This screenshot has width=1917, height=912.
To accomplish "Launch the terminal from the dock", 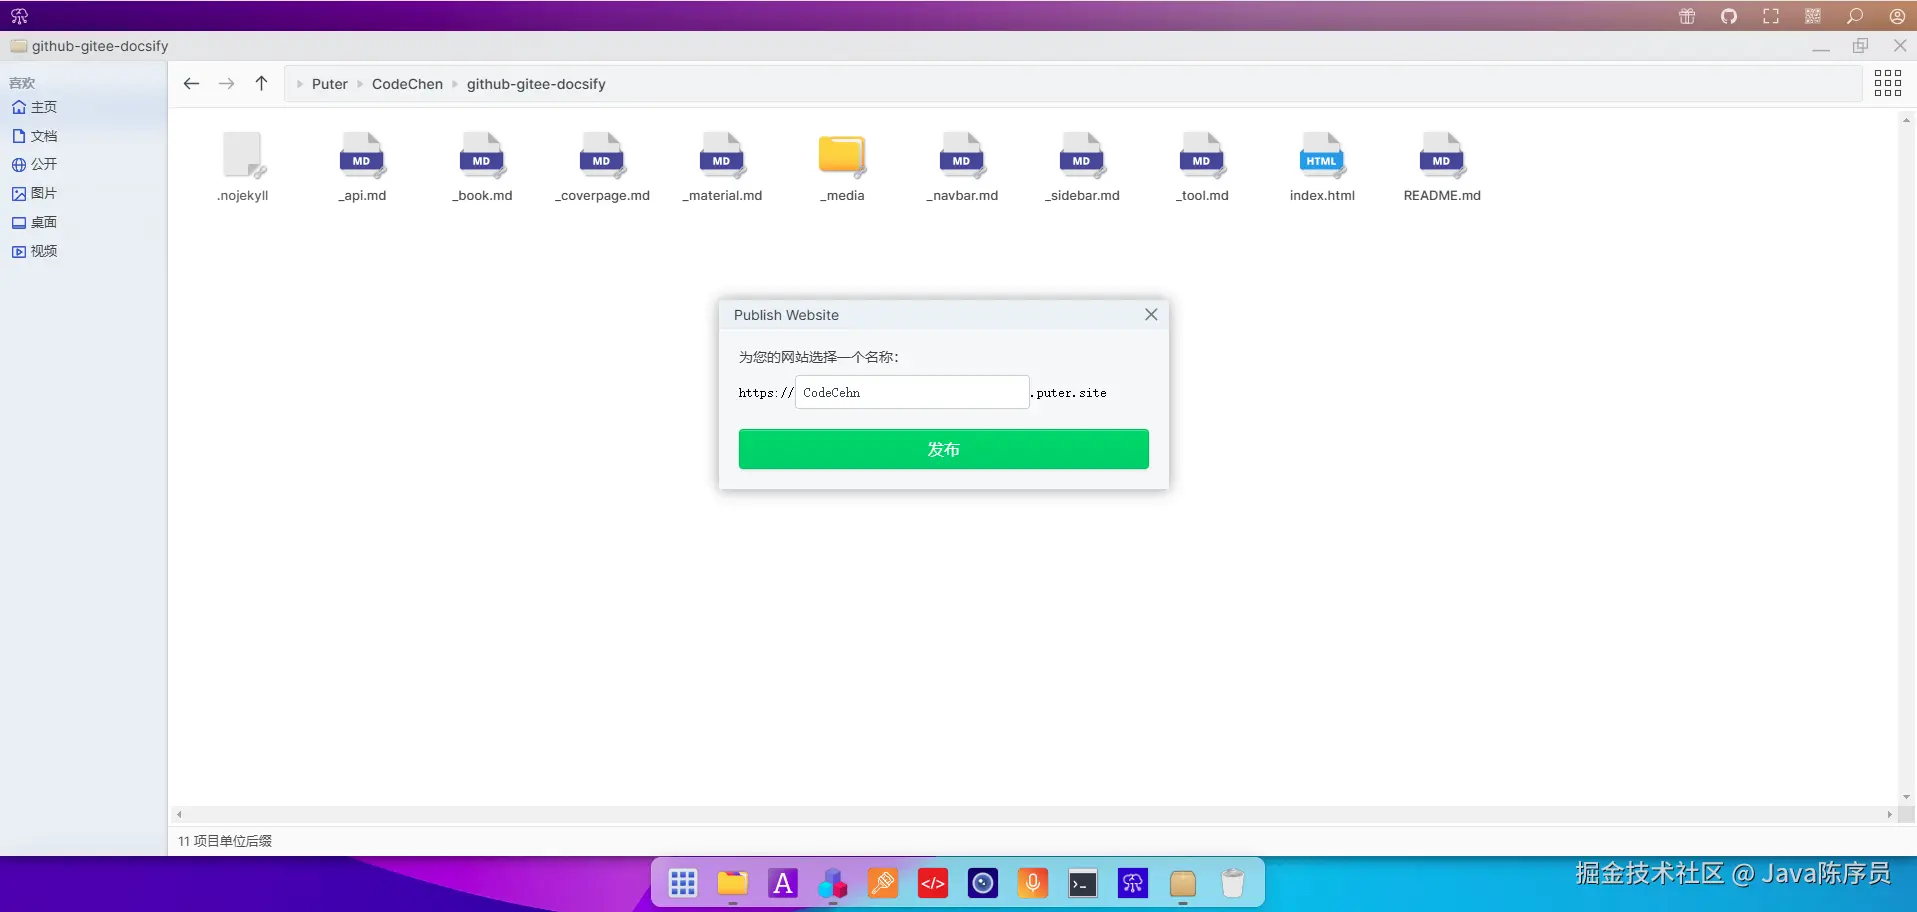I will (x=1083, y=883).
